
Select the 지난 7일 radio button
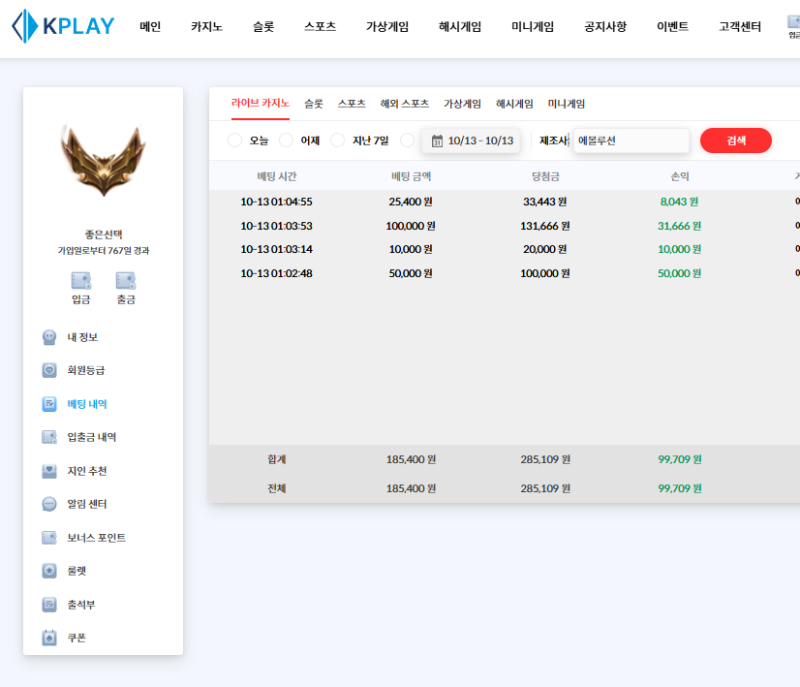(337, 140)
